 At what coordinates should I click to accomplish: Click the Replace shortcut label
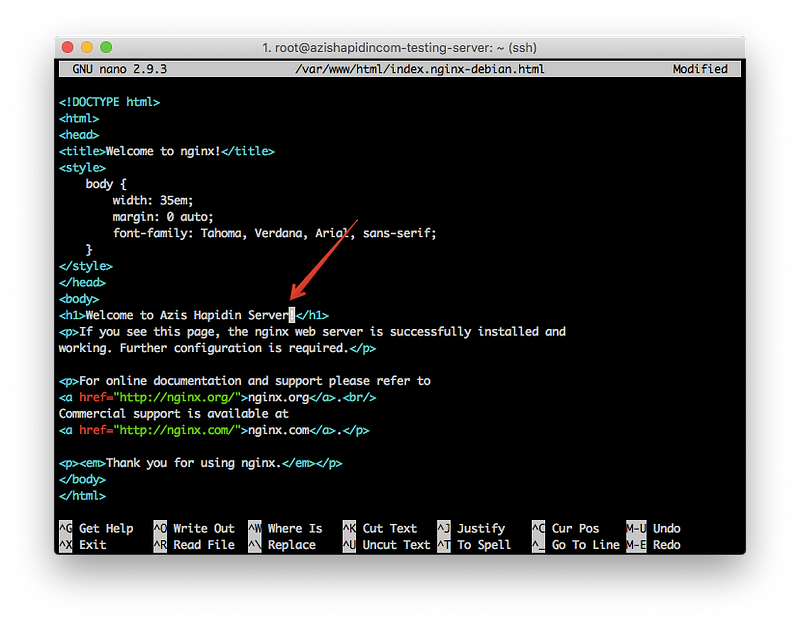click(x=291, y=545)
